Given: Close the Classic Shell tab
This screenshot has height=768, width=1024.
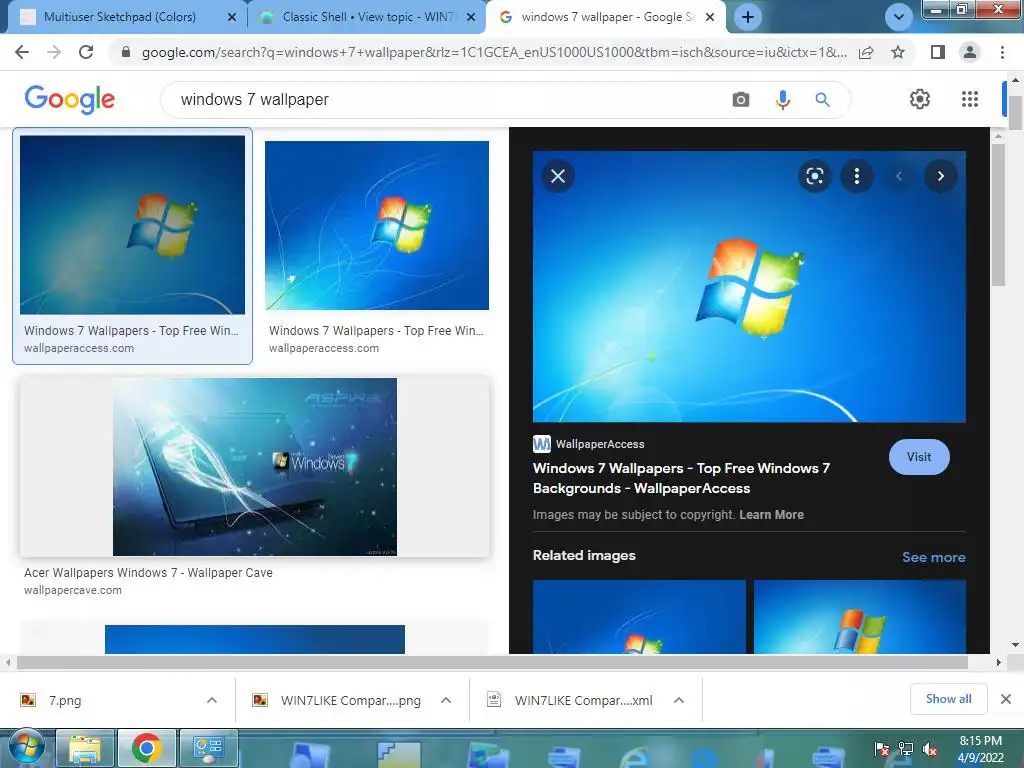Looking at the screenshot, I should (x=471, y=17).
